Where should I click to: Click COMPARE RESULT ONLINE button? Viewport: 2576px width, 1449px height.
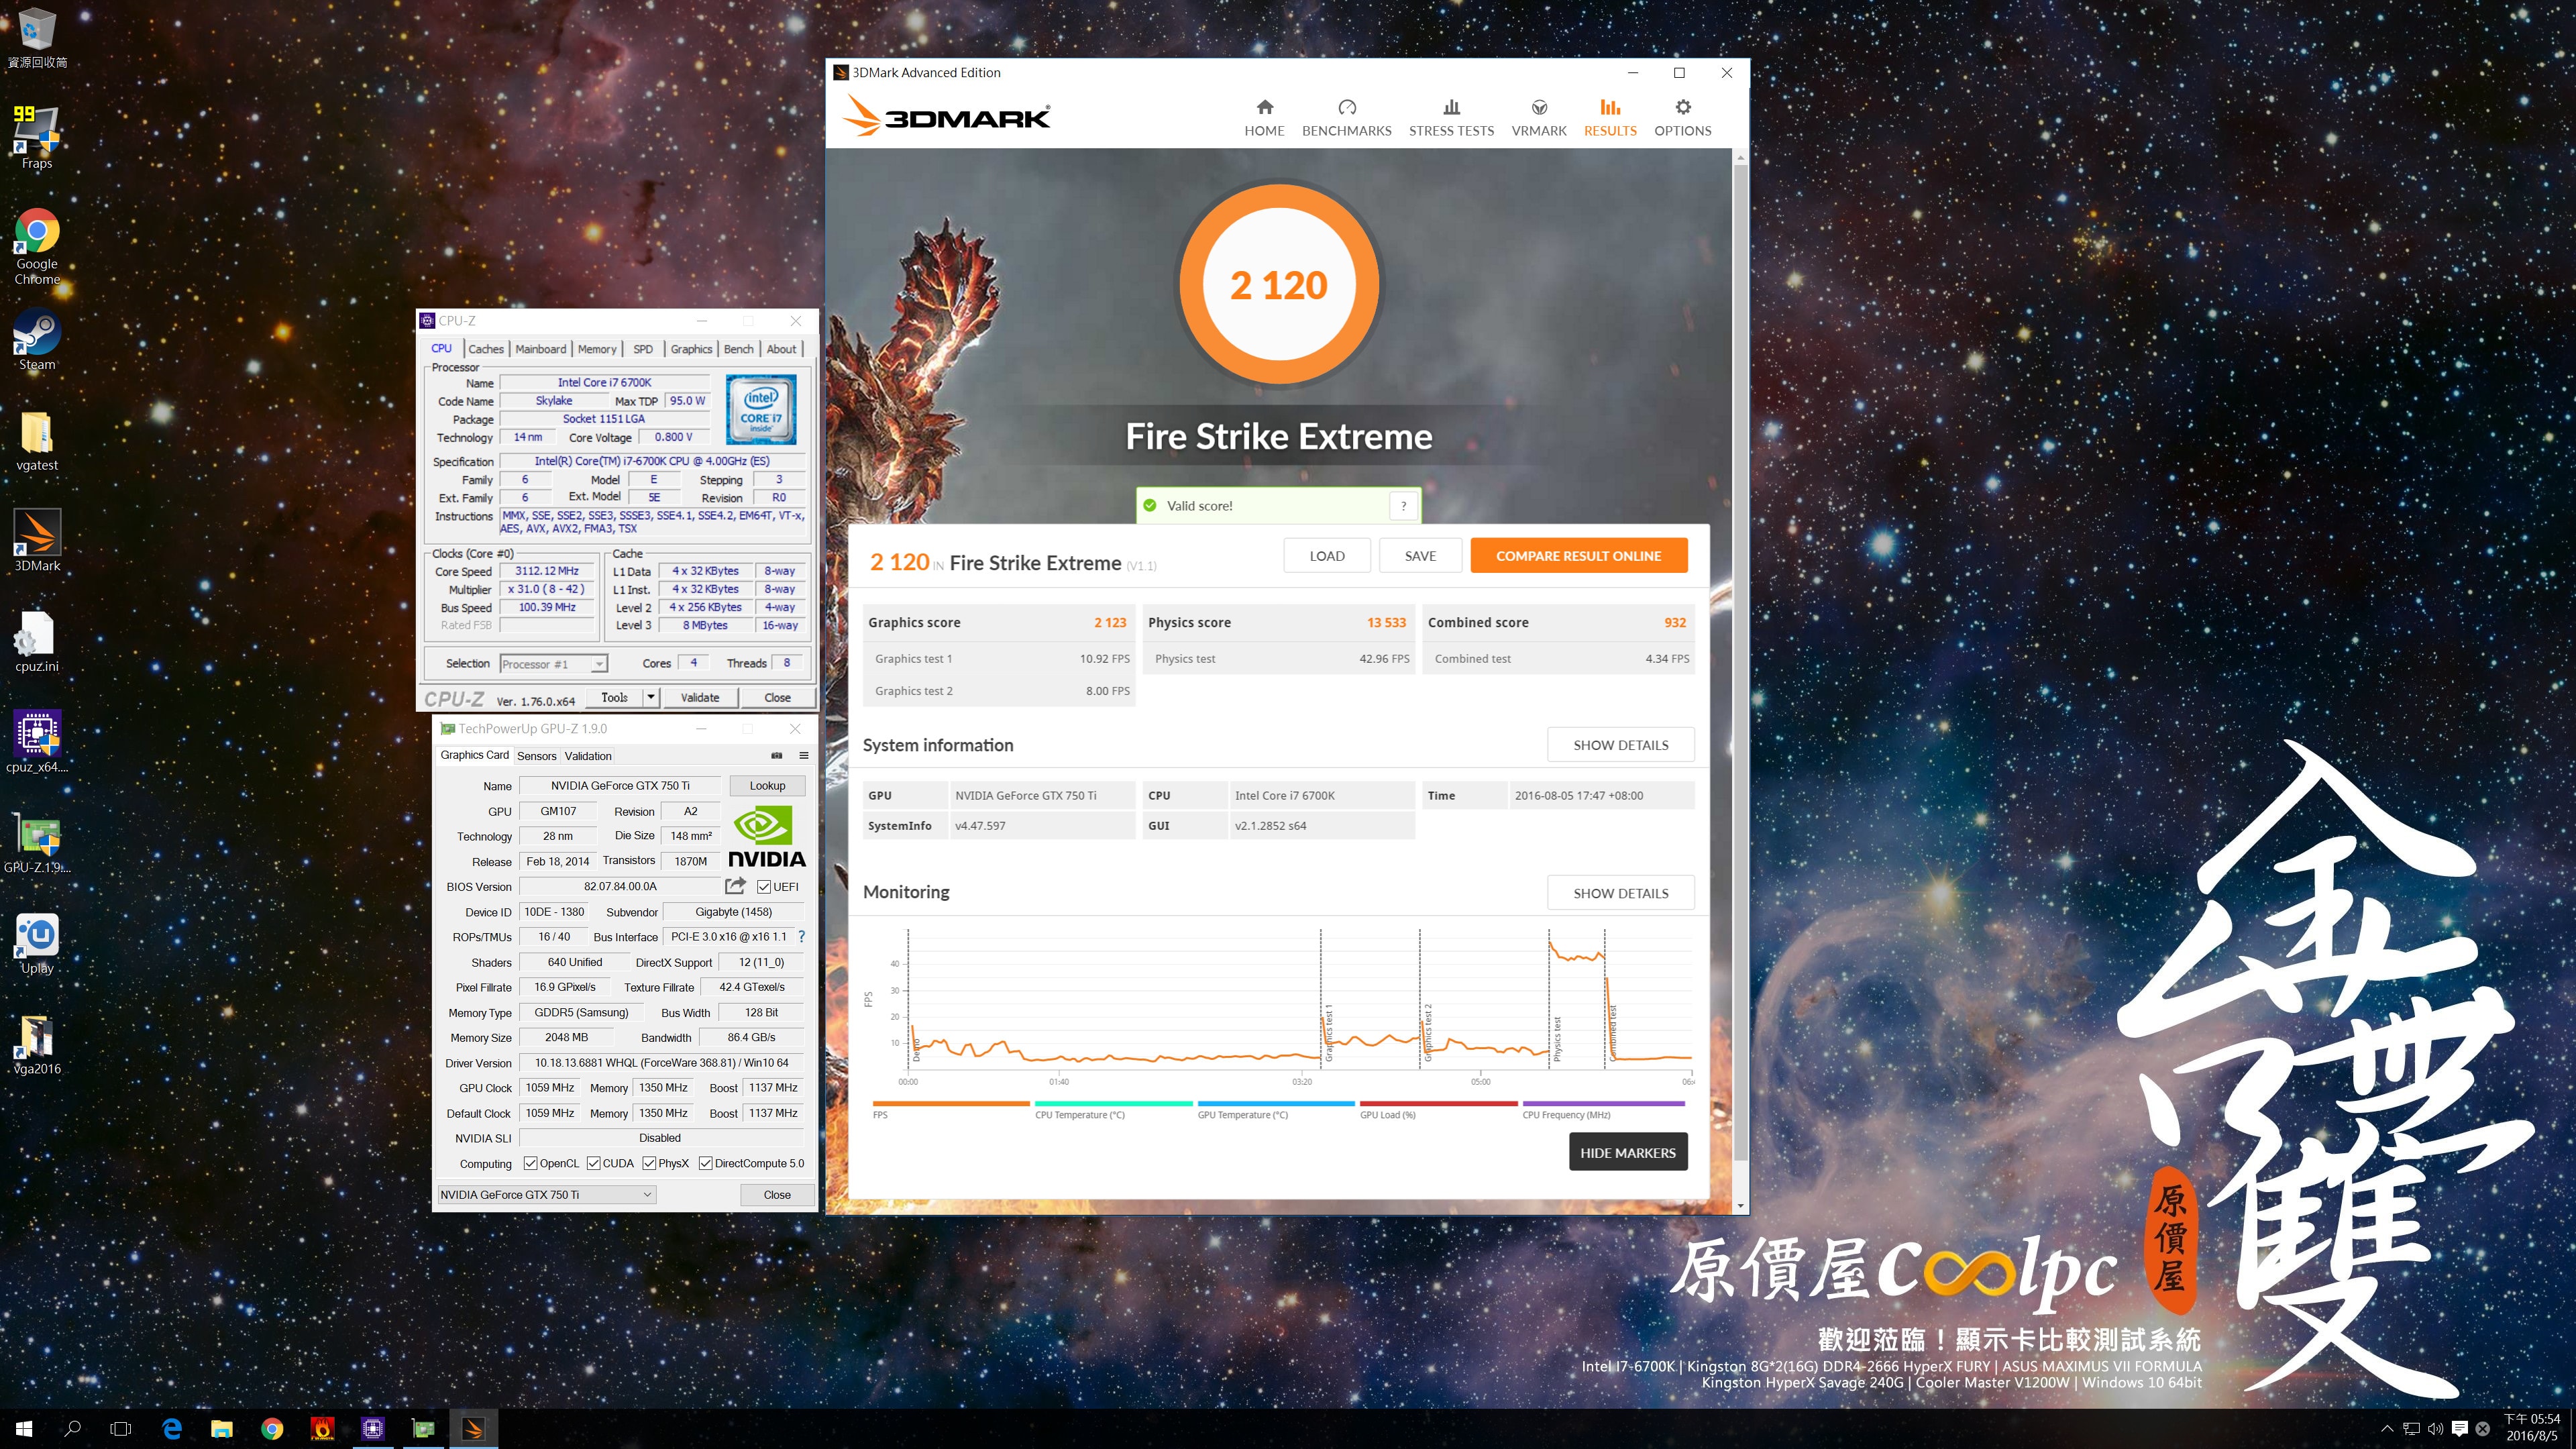1578,556
